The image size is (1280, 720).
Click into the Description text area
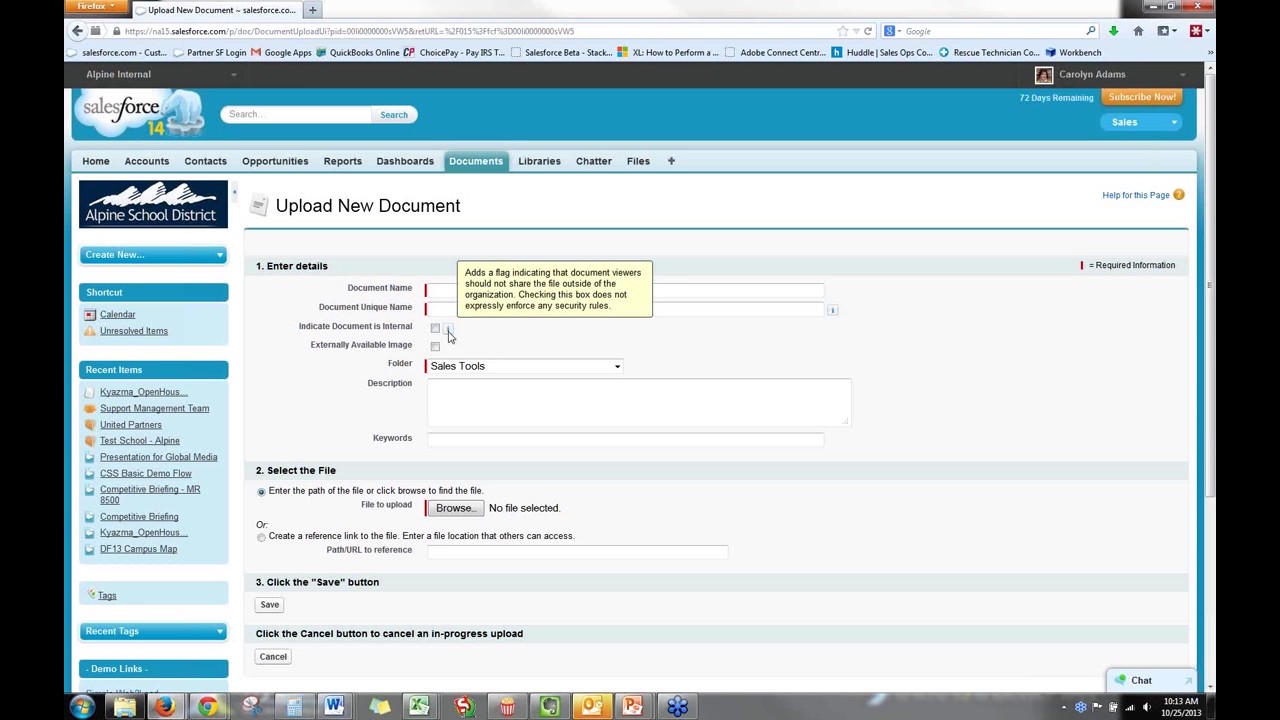tap(638, 402)
